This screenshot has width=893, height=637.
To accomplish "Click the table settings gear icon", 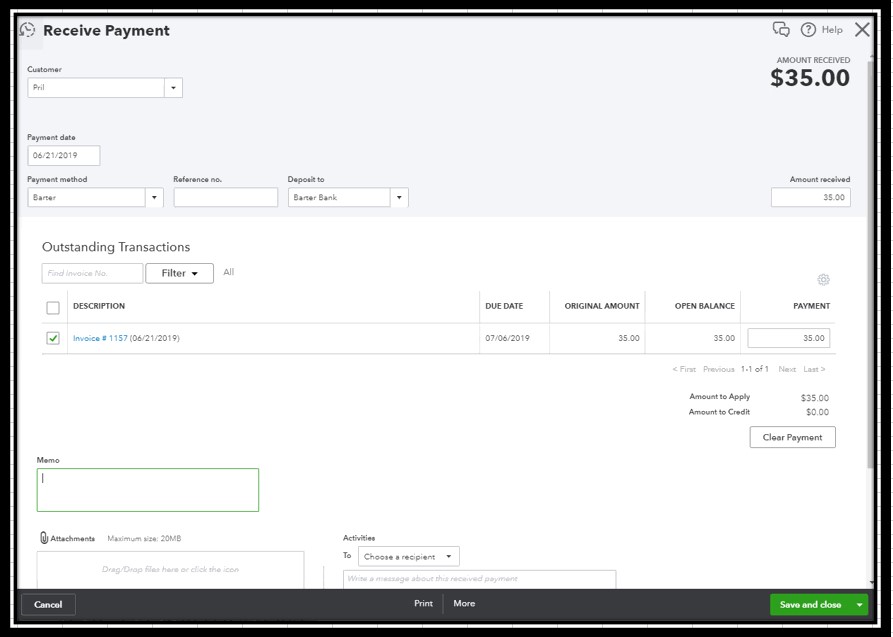I will coord(823,280).
